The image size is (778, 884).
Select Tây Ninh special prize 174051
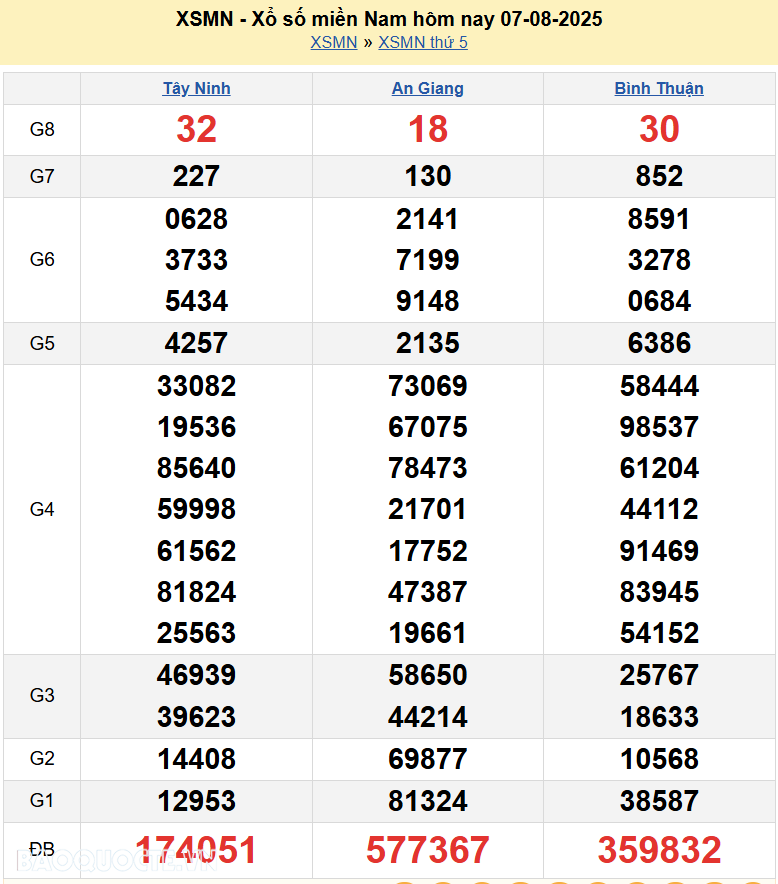point(196,850)
